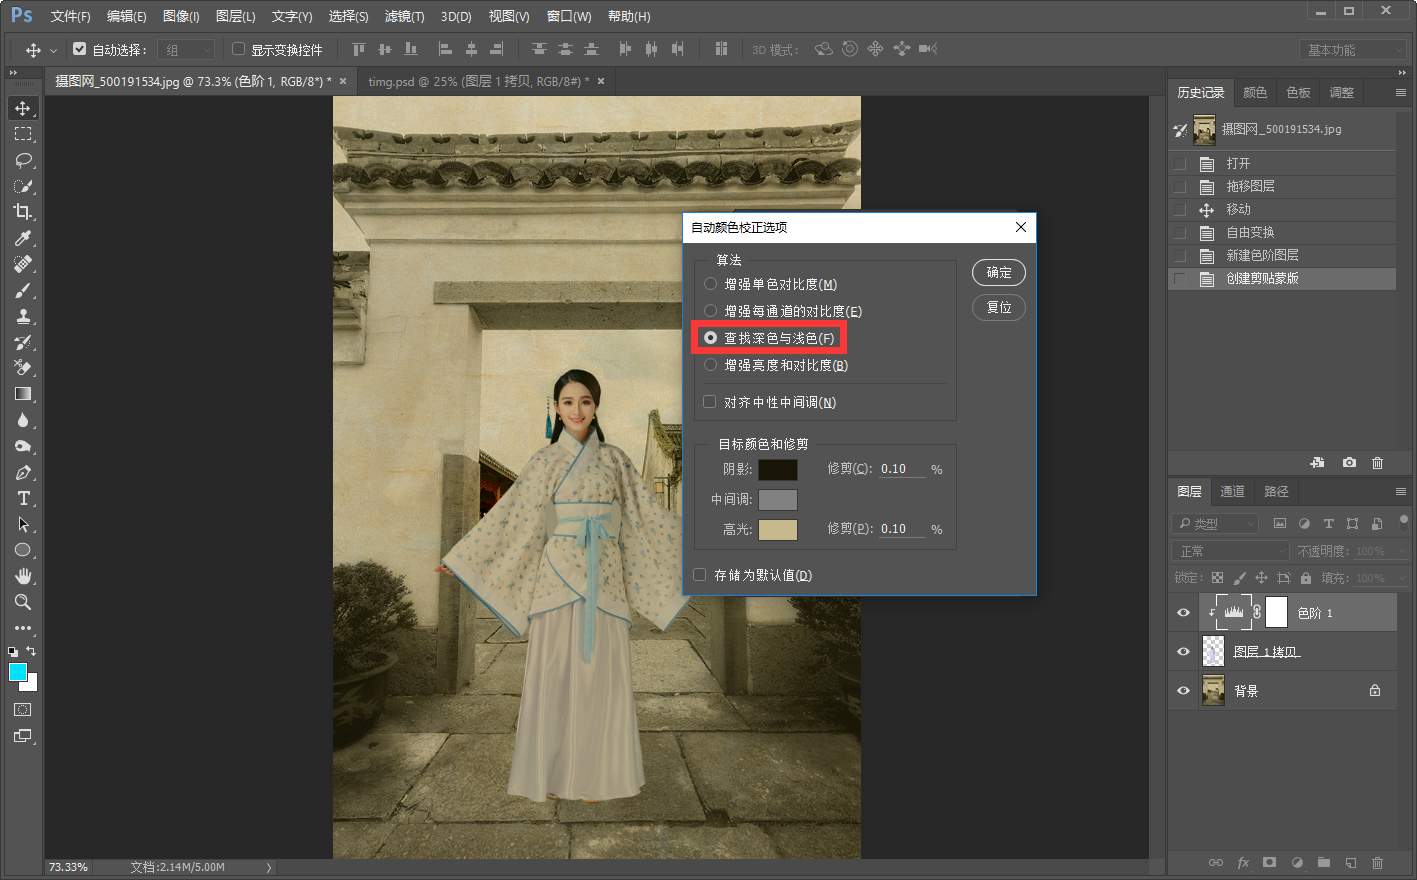Click the new adjustment layer half-circle icon
This screenshot has width=1417, height=880.
coord(1297,862)
